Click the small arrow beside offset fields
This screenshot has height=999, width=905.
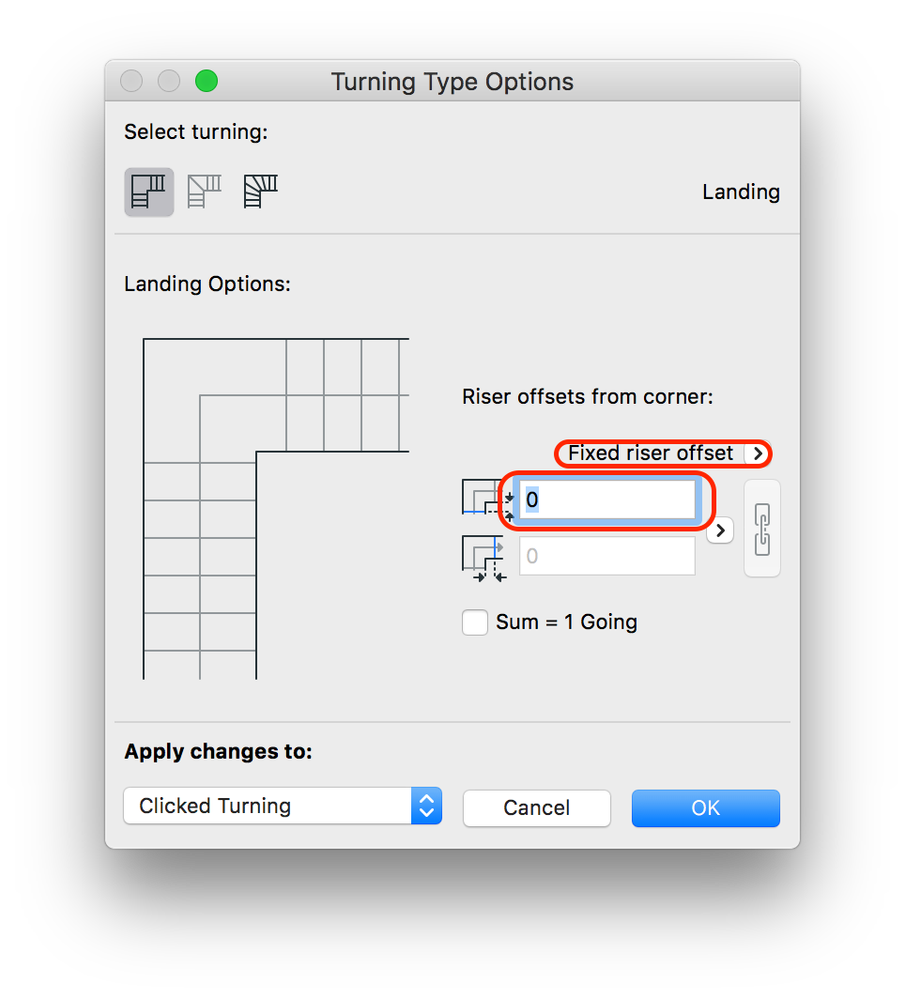tap(720, 530)
